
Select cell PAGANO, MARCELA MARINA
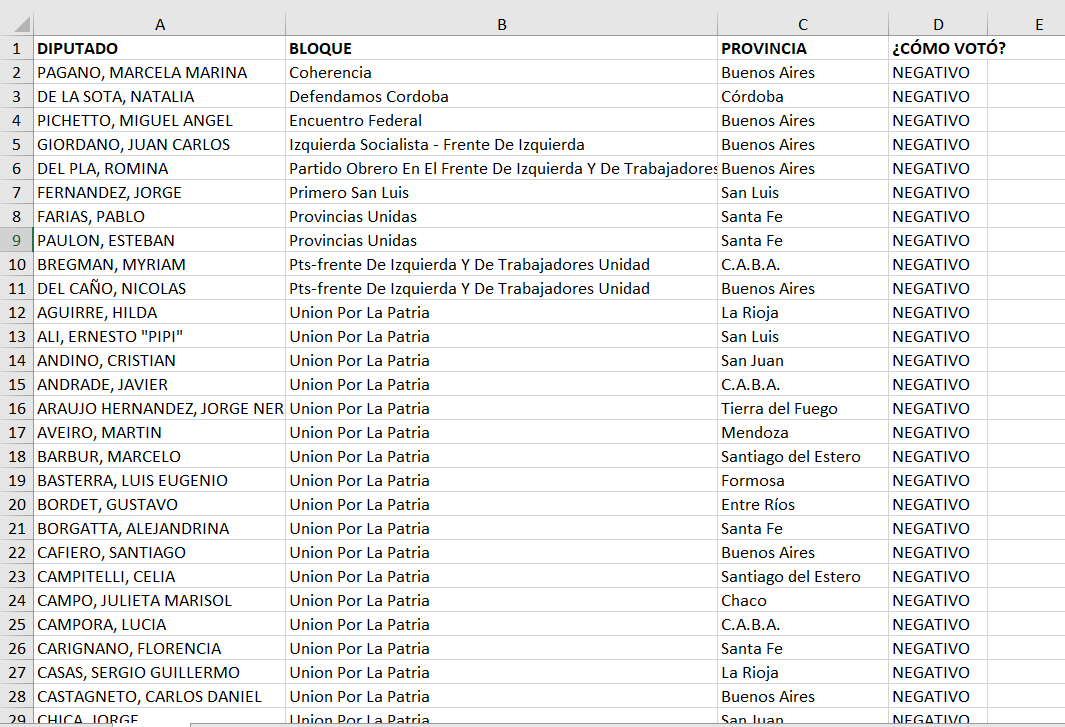pyautogui.click(x=160, y=73)
